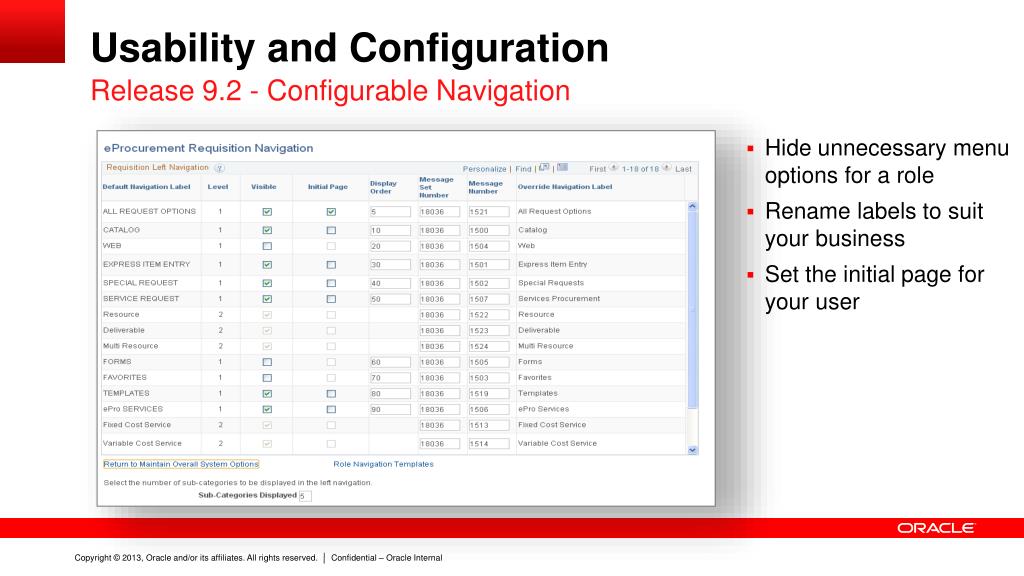The width and height of the screenshot is (1024, 576).
Task: Click Message Number field 1500 for CATALOG
Action: pyautogui.click(x=488, y=230)
